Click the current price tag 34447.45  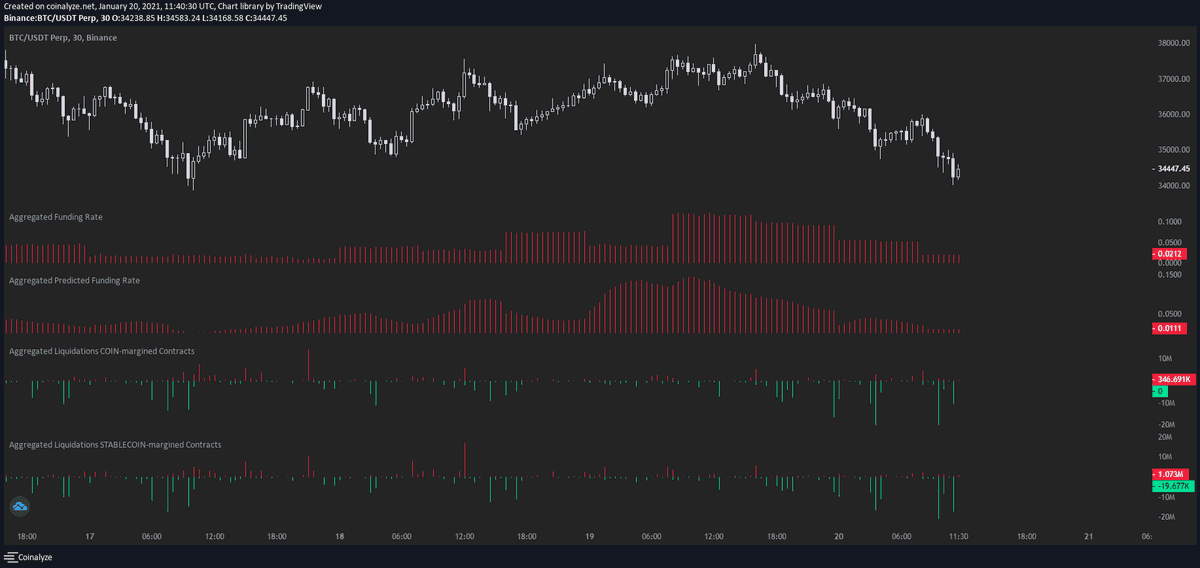pos(1171,169)
